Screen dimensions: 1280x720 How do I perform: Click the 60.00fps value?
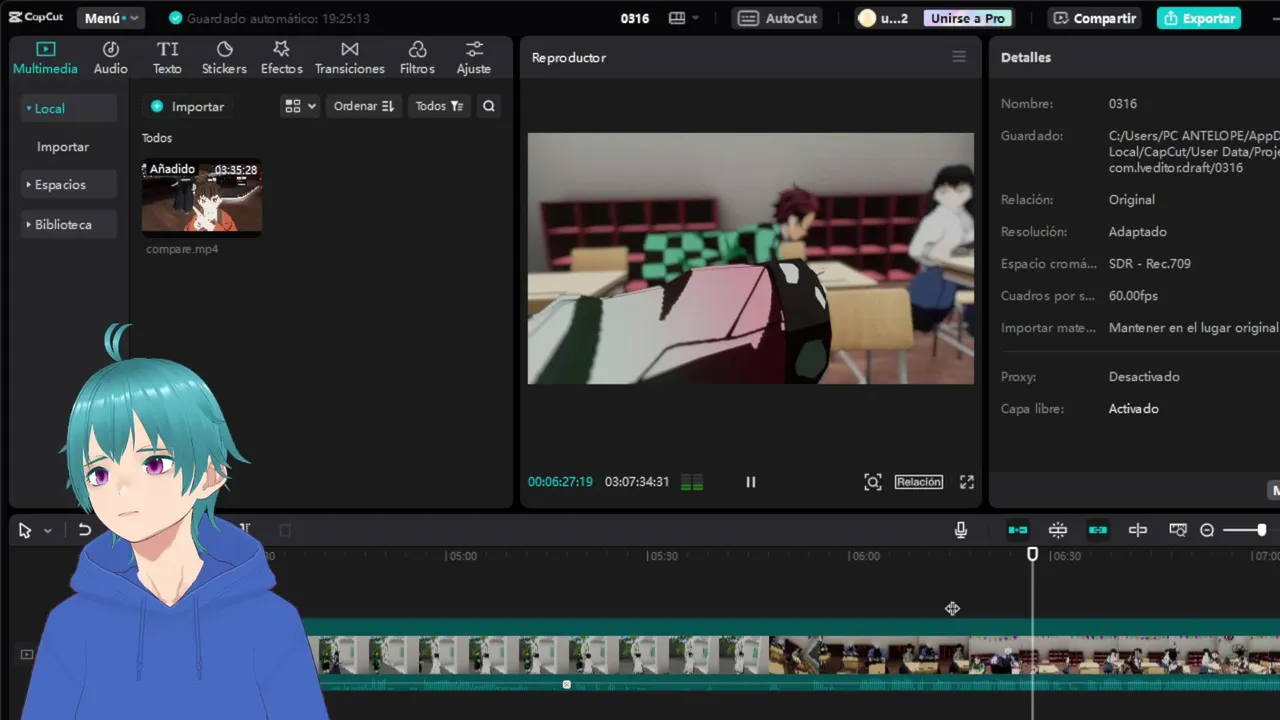pos(1133,296)
